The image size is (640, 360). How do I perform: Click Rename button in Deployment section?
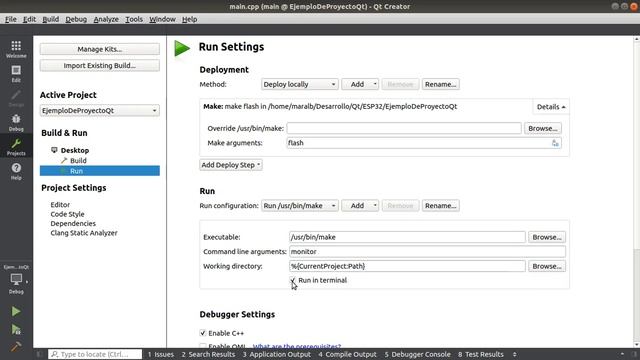(x=440, y=84)
